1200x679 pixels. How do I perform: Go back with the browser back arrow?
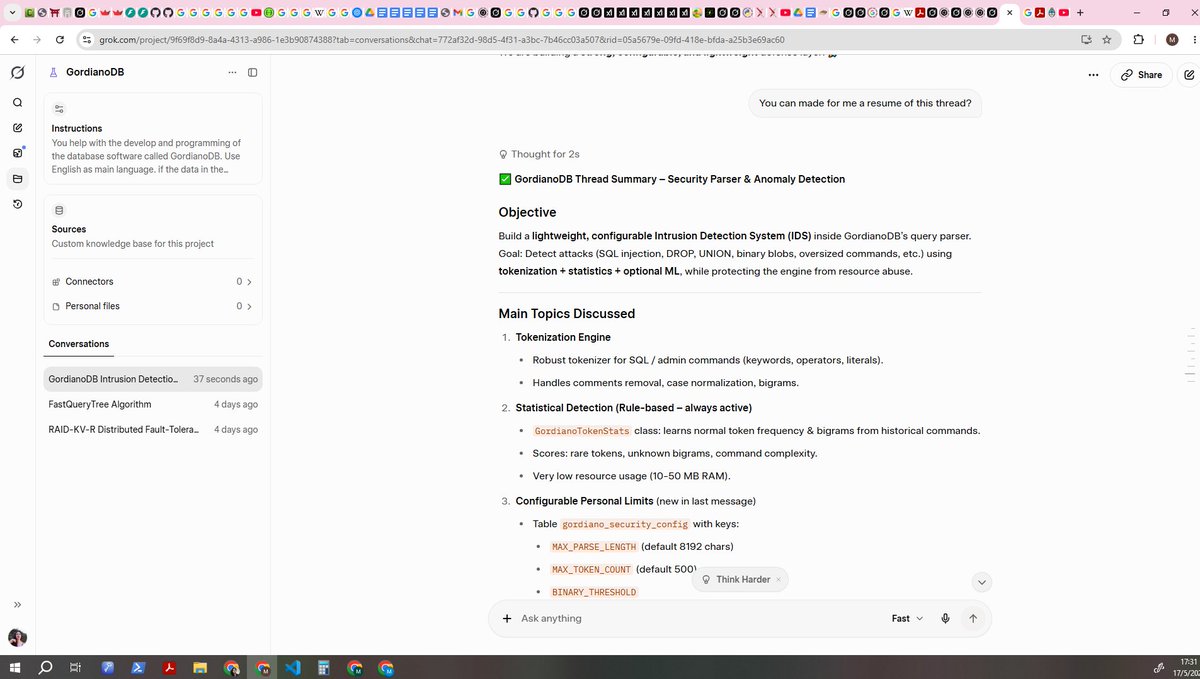[x=14, y=39]
